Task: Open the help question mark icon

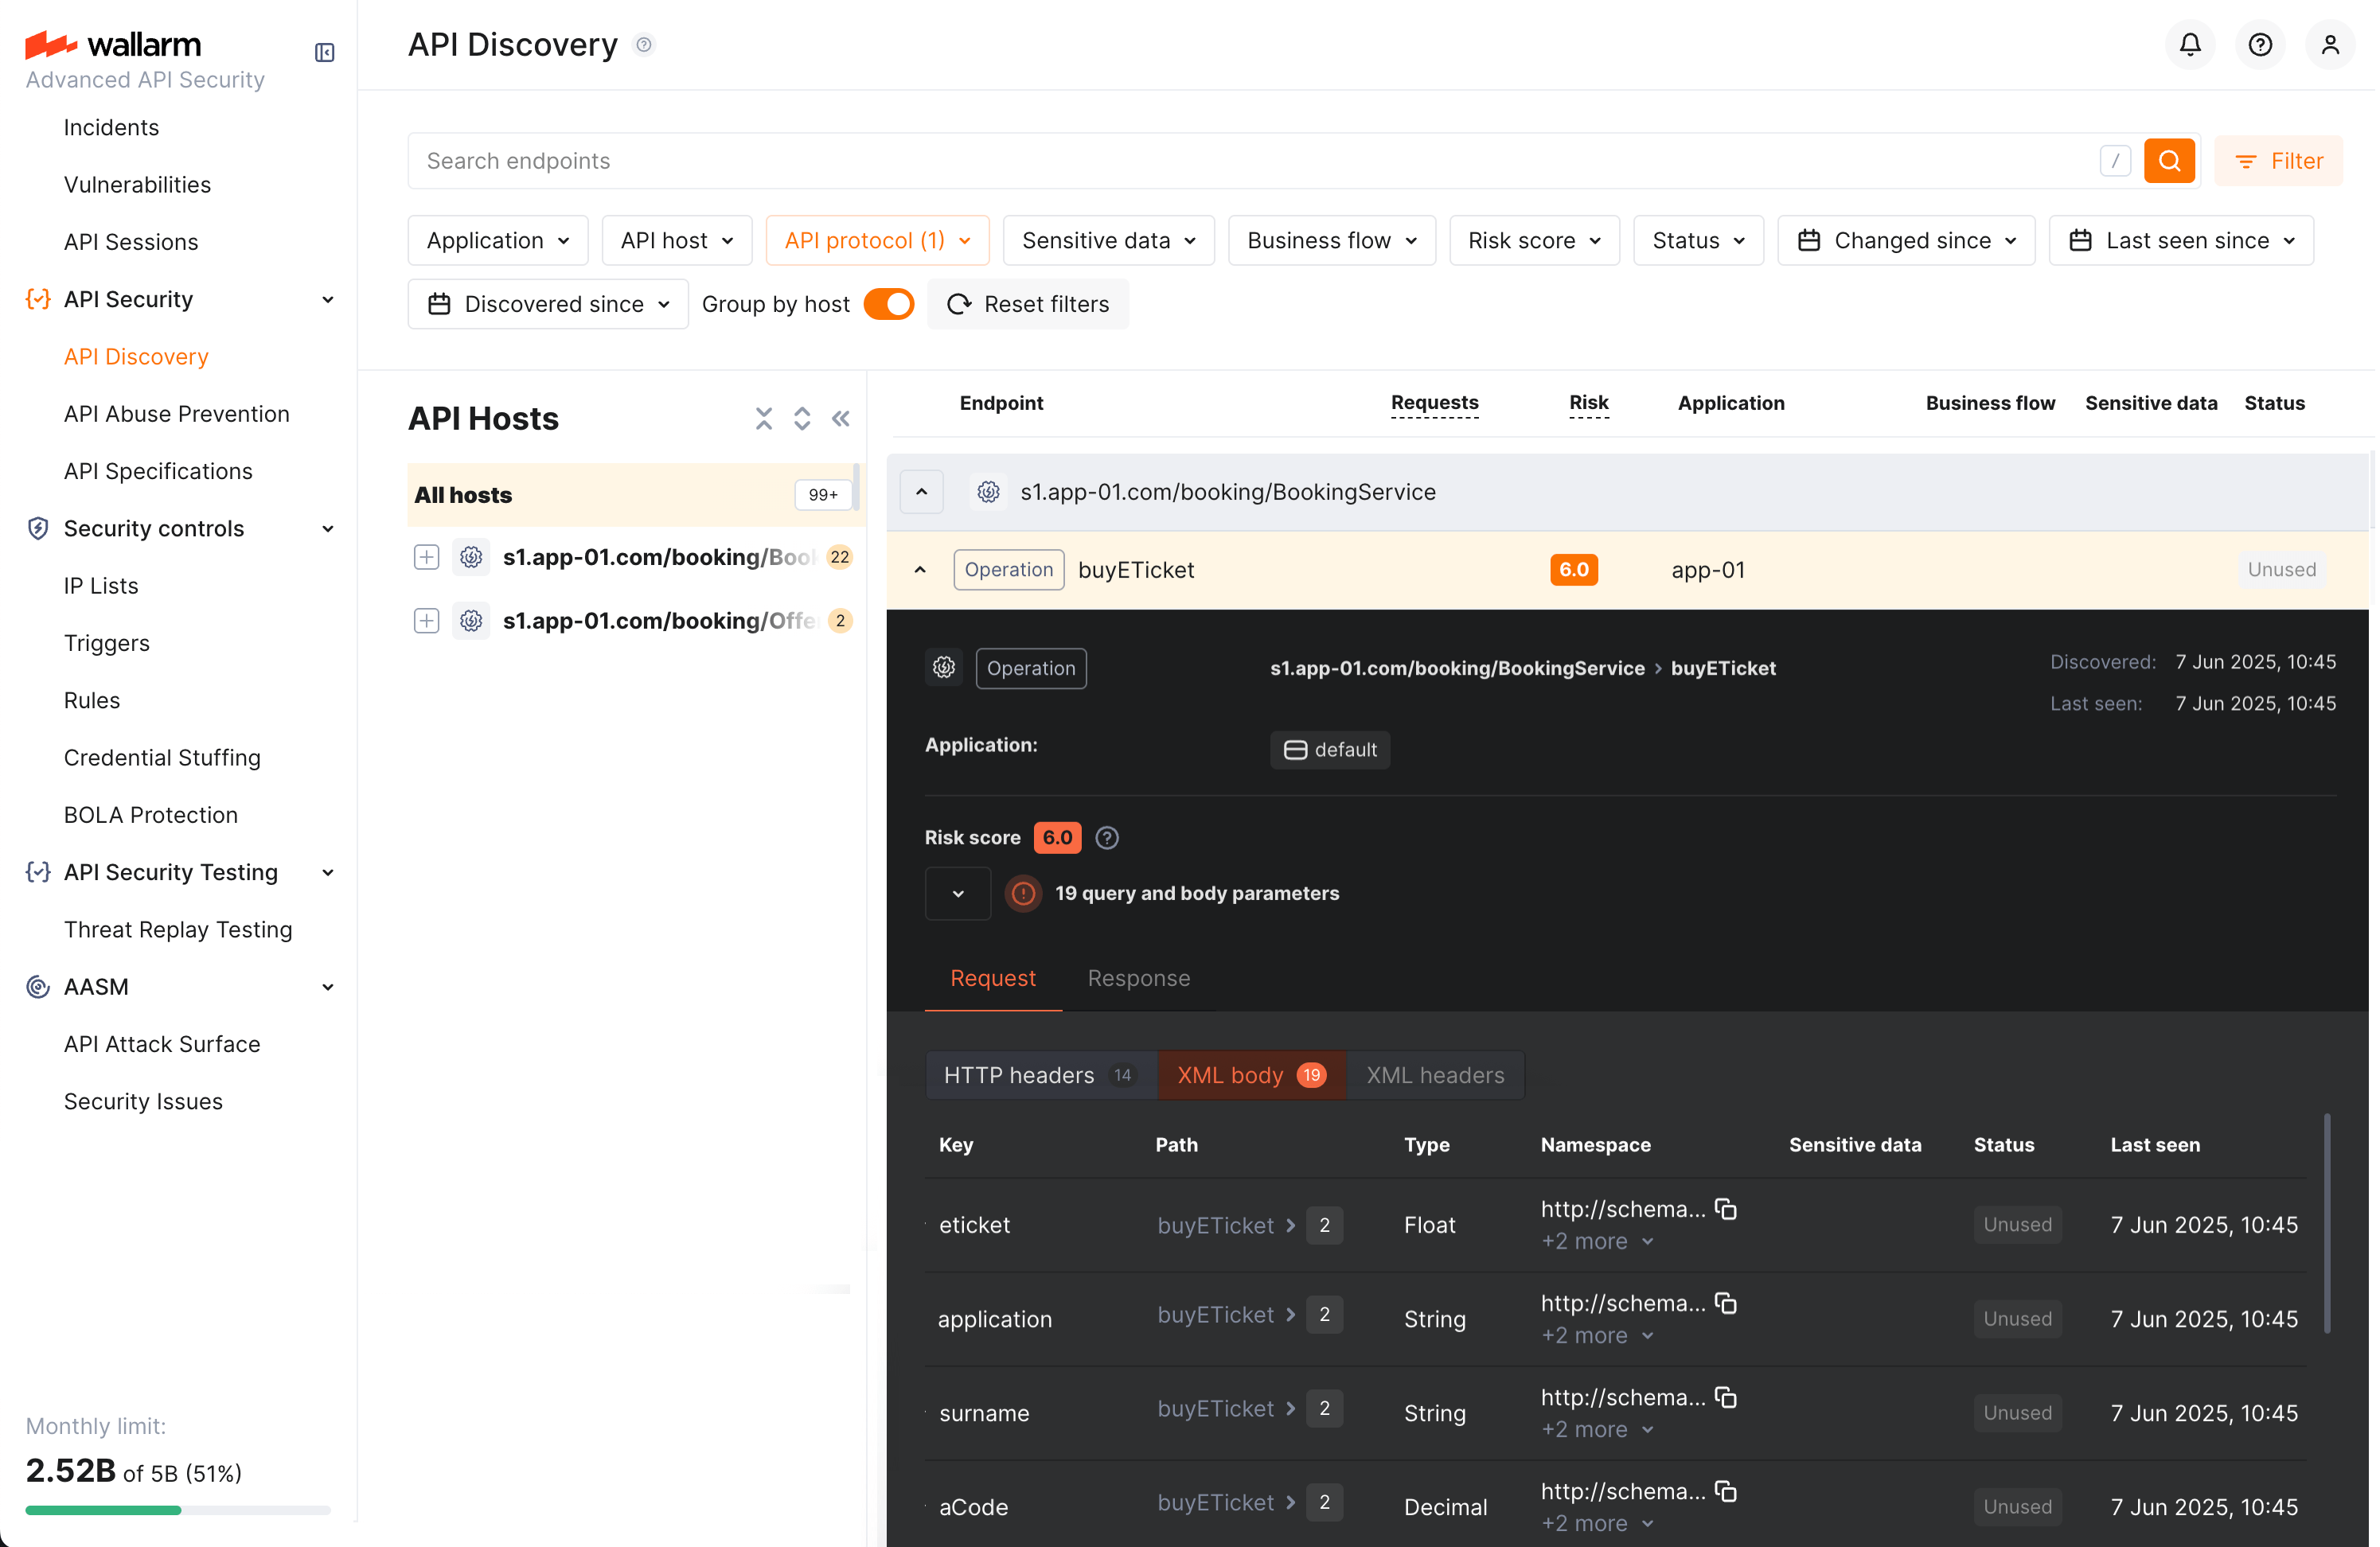Action: [2260, 44]
